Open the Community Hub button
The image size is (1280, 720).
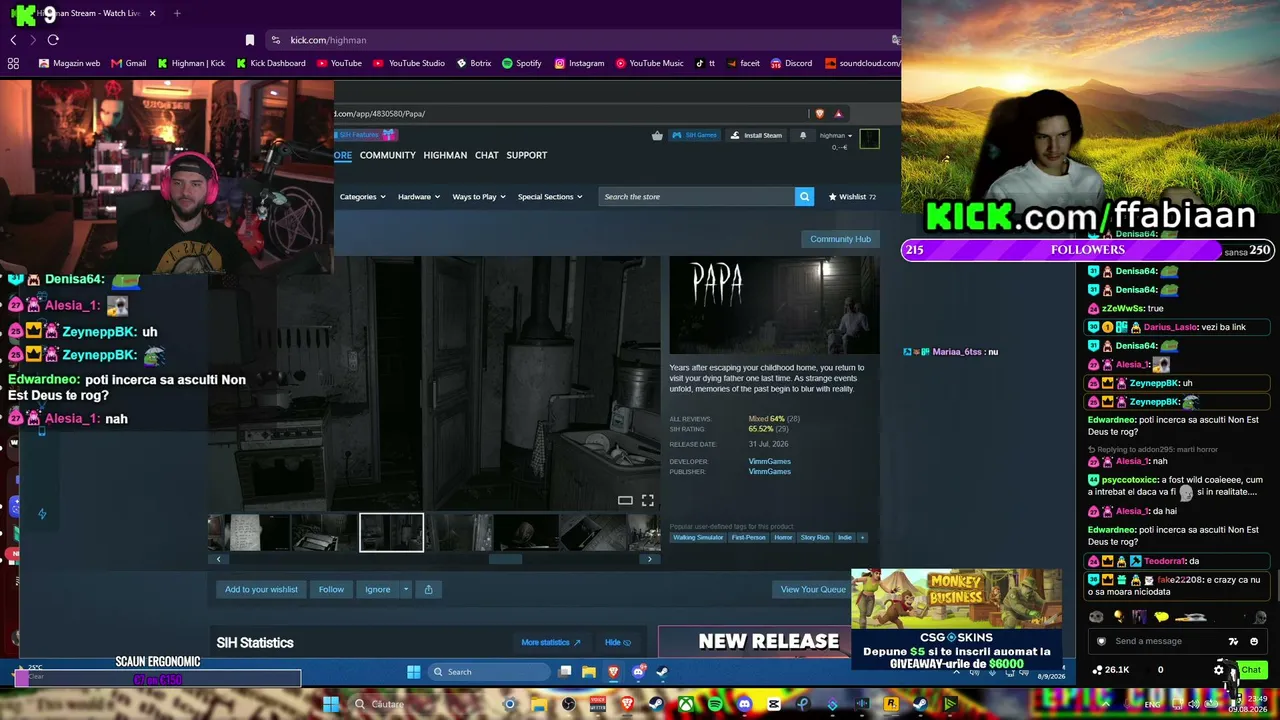[x=840, y=239]
